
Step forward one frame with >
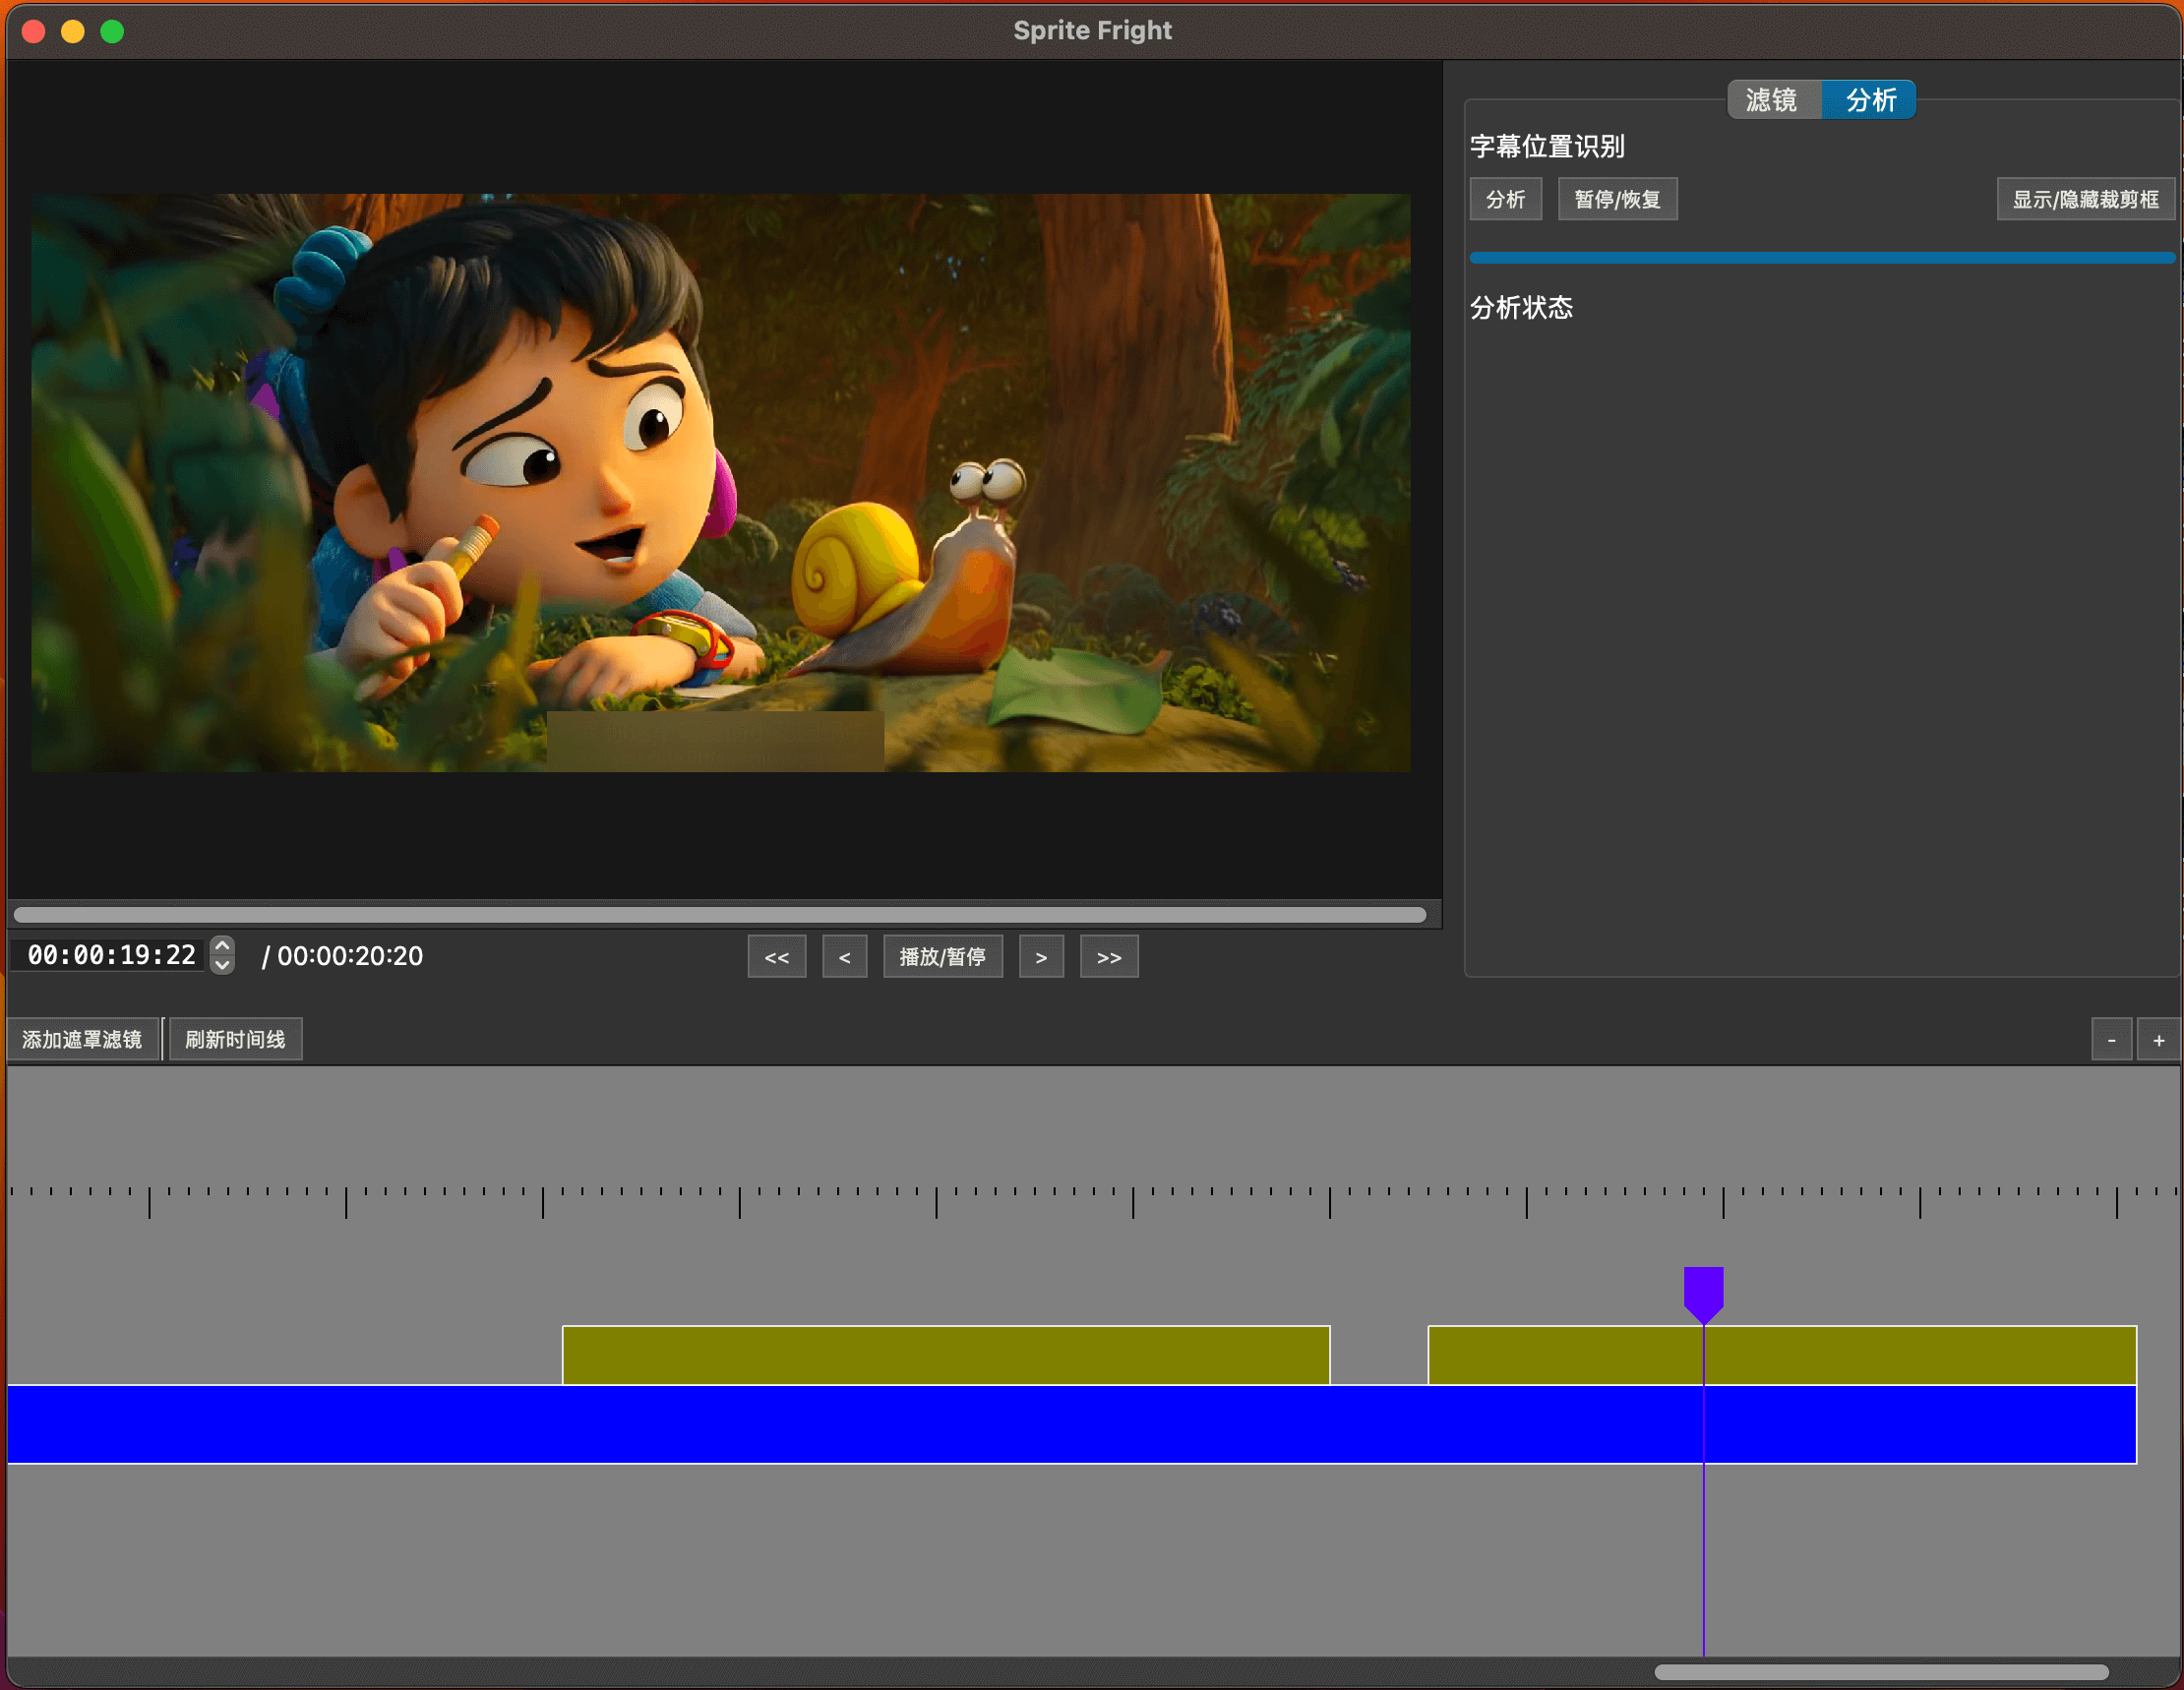[x=1041, y=957]
